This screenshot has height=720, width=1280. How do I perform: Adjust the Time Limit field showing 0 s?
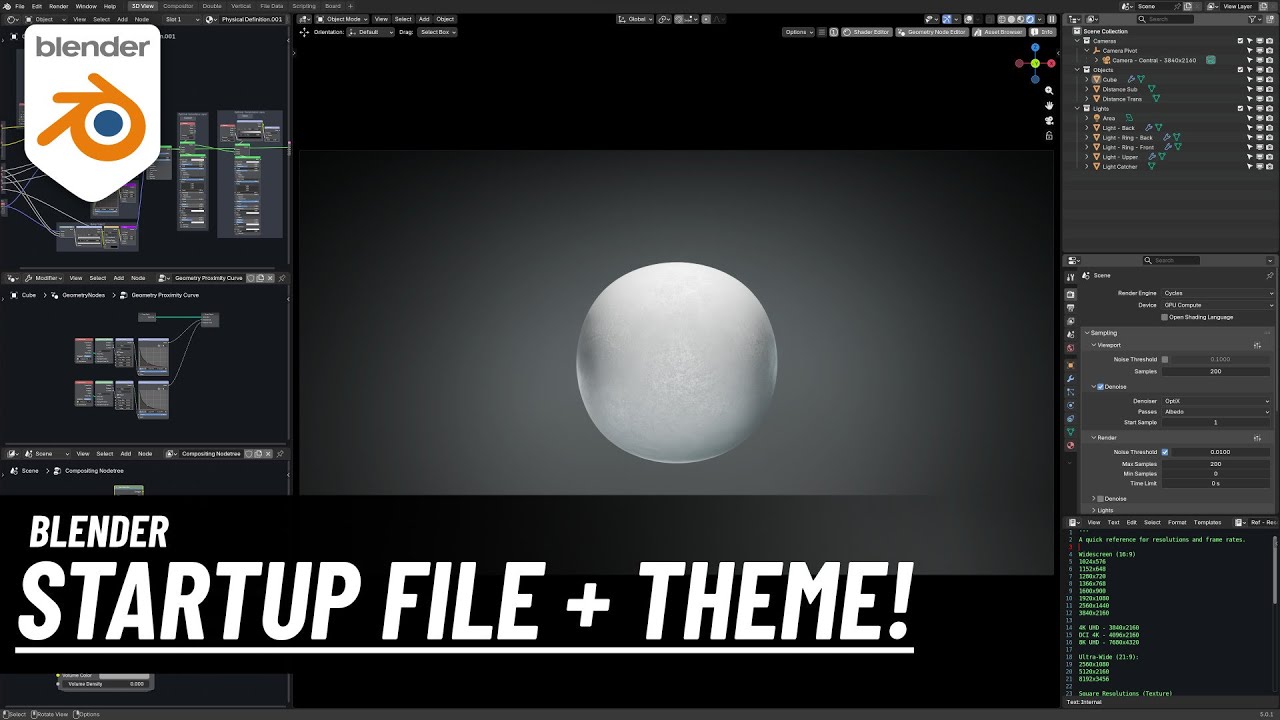[1216, 483]
